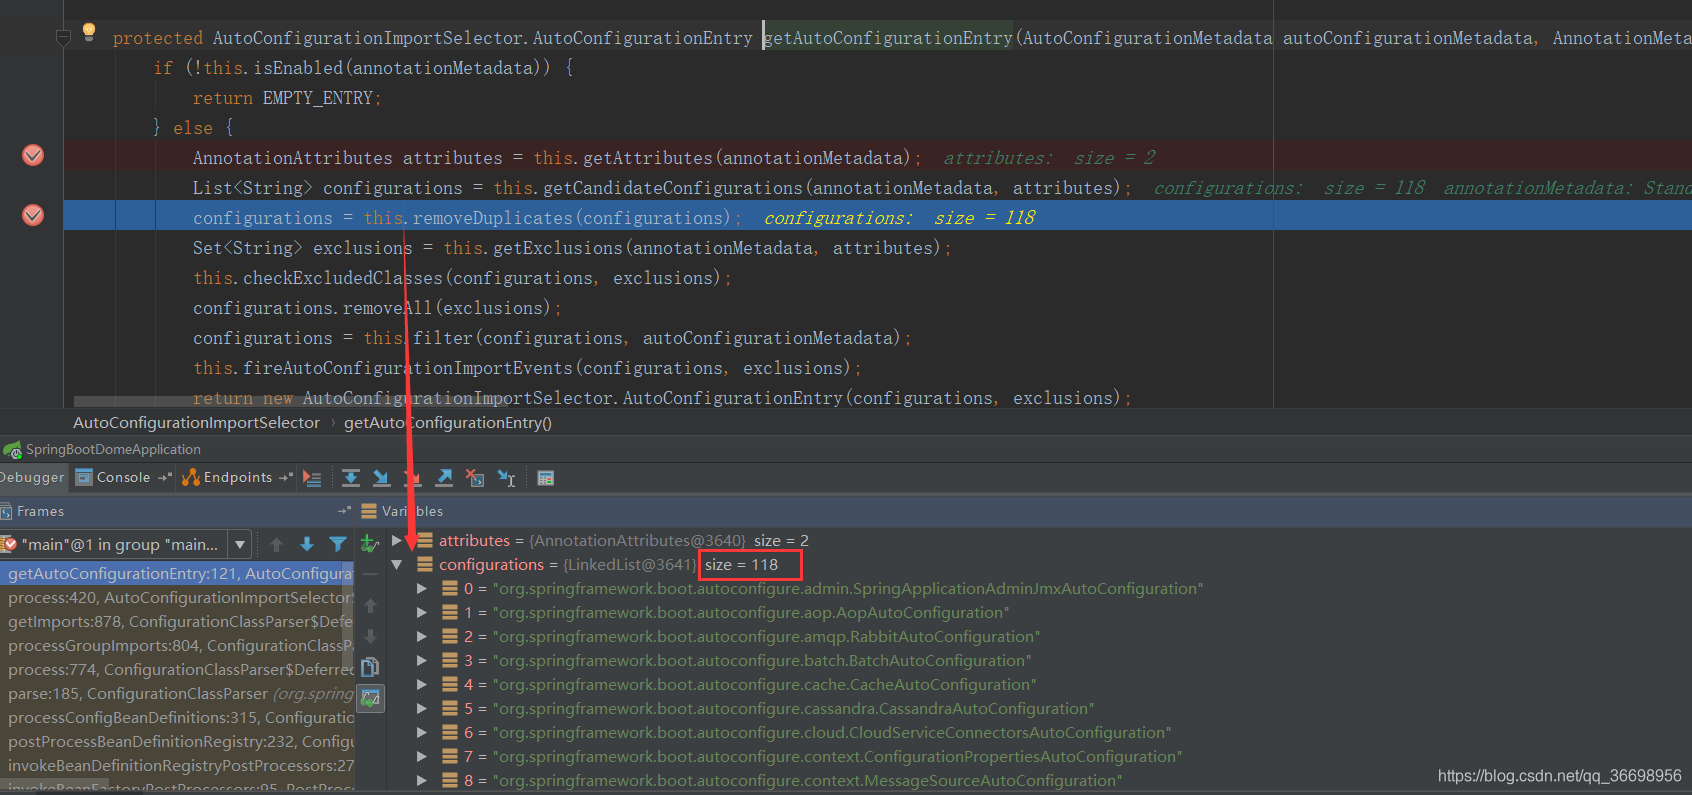Click AutoConfigurationImportSelector breadcrumb
The width and height of the screenshot is (1692, 795).
point(196,423)
